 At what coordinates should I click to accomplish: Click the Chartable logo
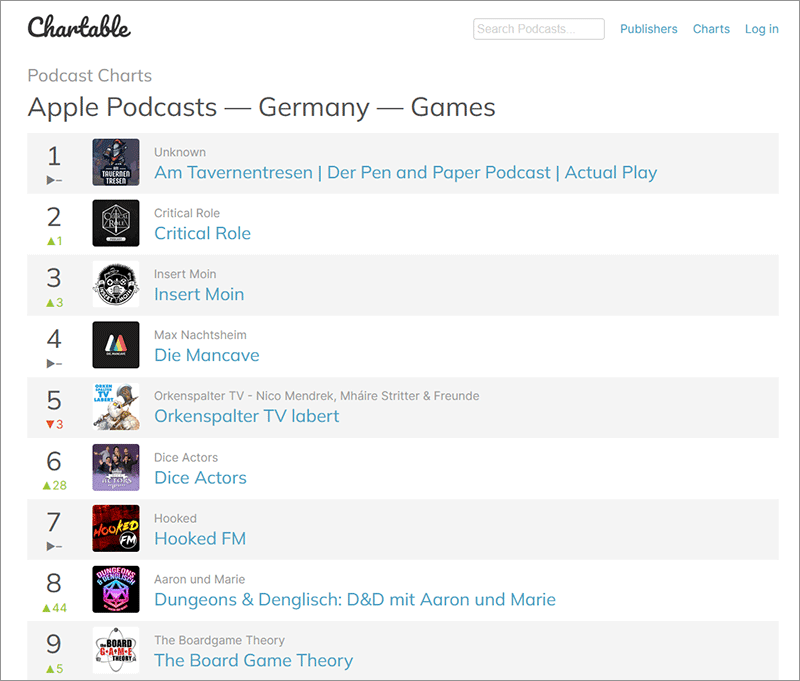click(x=75, y=29)
